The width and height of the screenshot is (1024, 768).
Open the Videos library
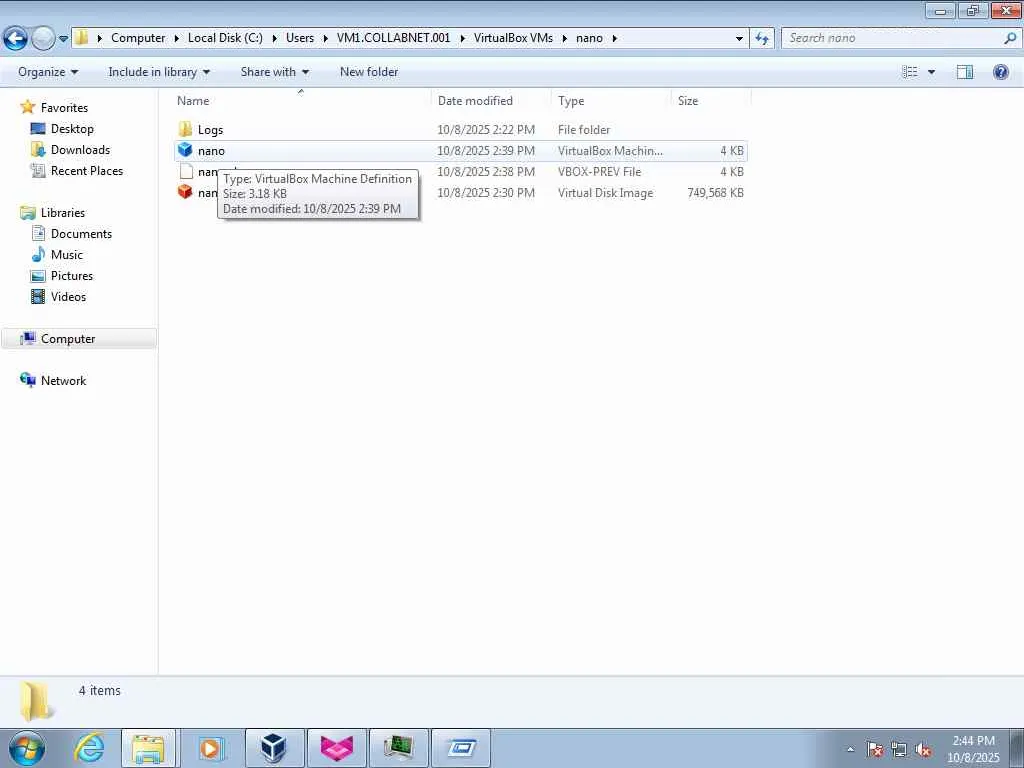point(68,296)
